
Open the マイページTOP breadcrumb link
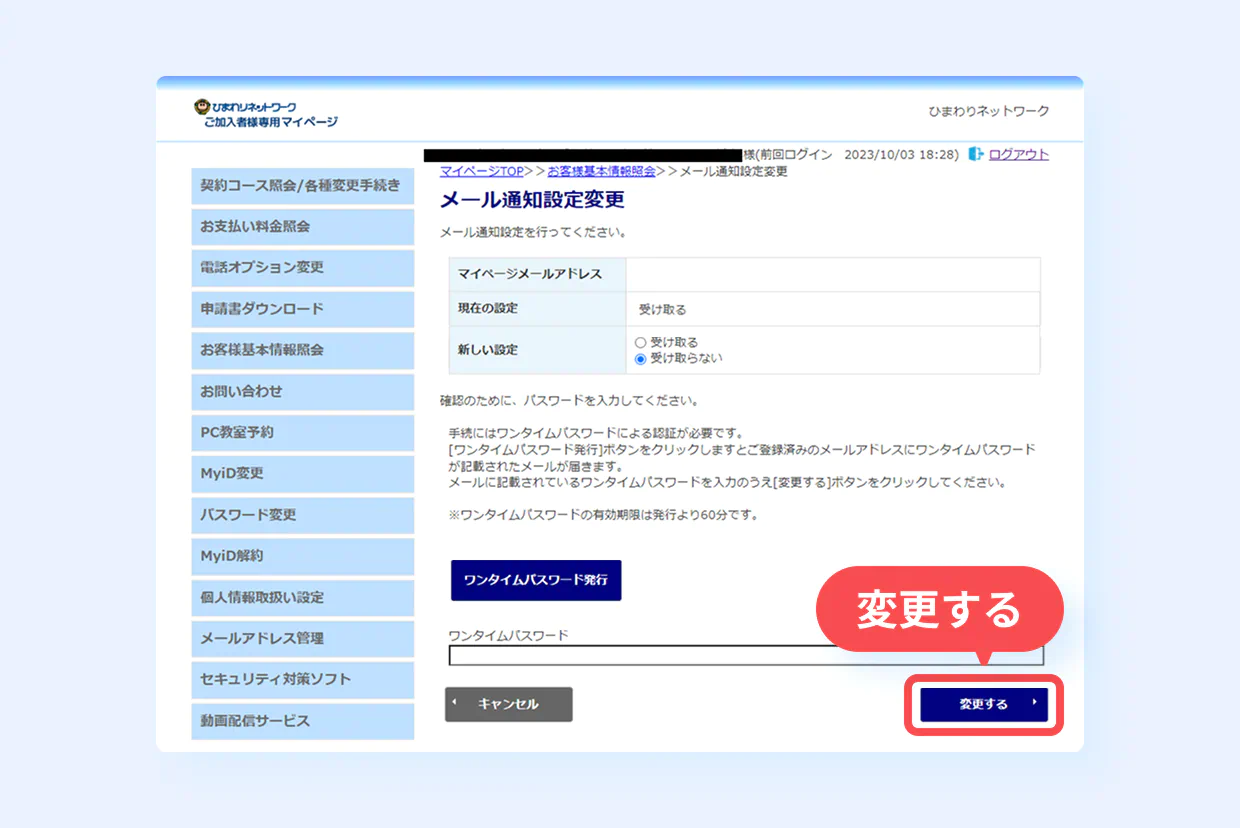(481, 171)
